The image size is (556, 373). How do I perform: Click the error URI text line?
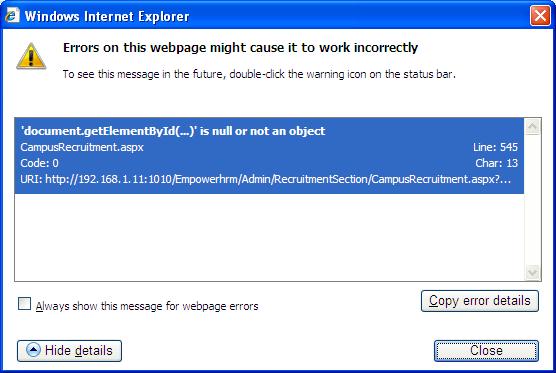pos(266,179)
